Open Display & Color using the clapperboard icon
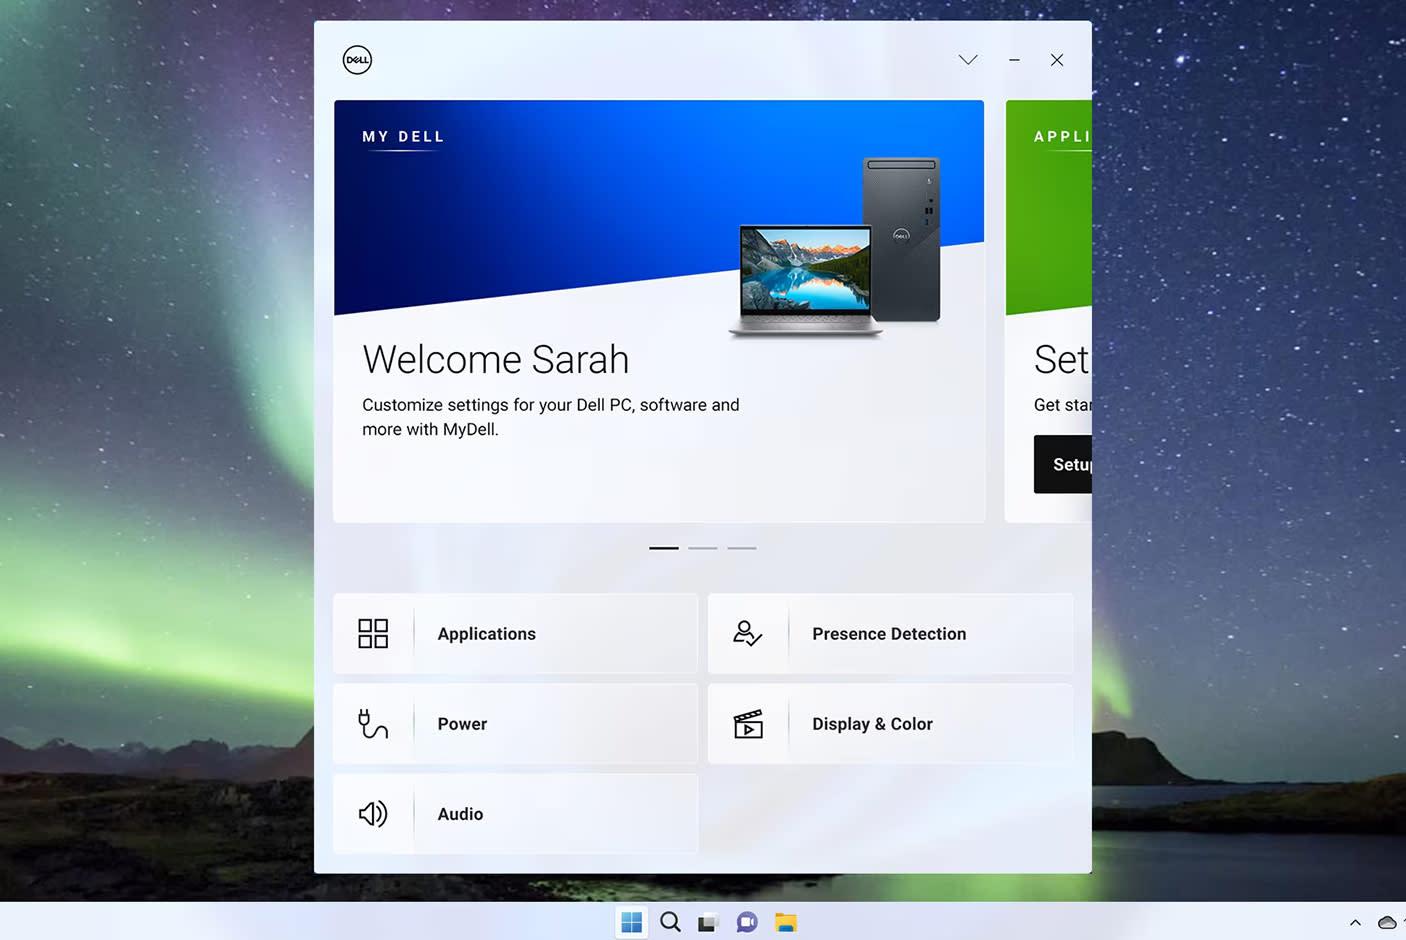 coord(748,723)
